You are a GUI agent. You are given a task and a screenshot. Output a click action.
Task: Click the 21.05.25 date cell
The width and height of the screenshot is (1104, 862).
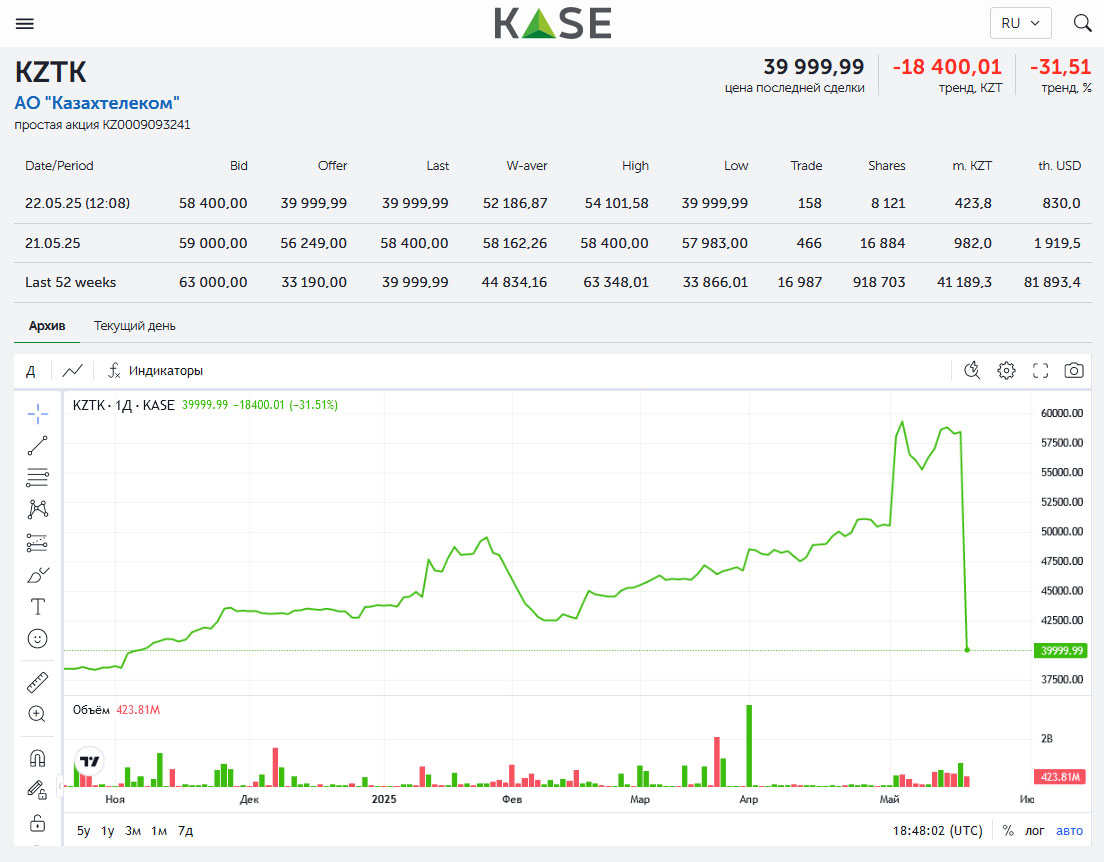pyautogui.click(x=53, y=244)
